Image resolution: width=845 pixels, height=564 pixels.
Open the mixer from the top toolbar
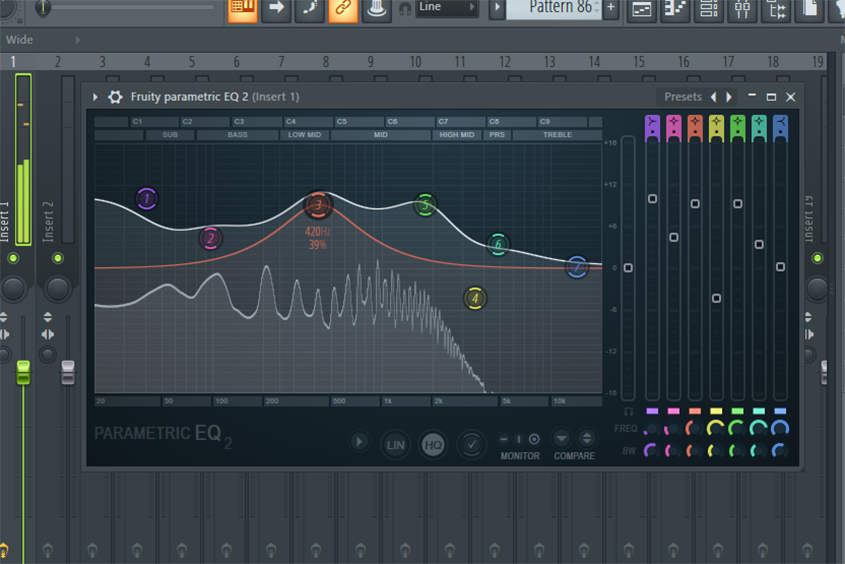pyautogui.click(x=742, y=9)
